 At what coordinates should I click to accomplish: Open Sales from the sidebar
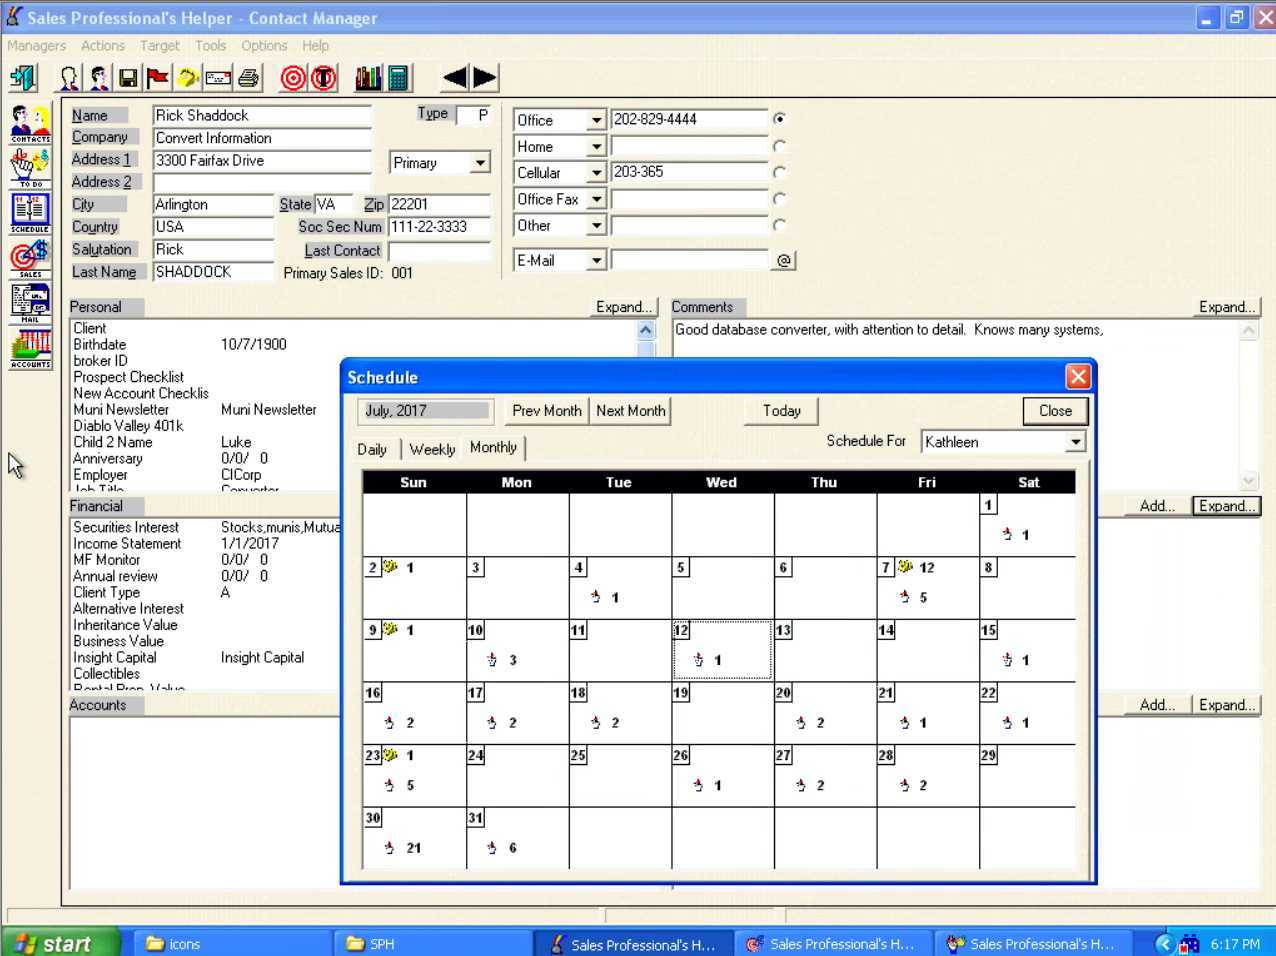point(30,259)
